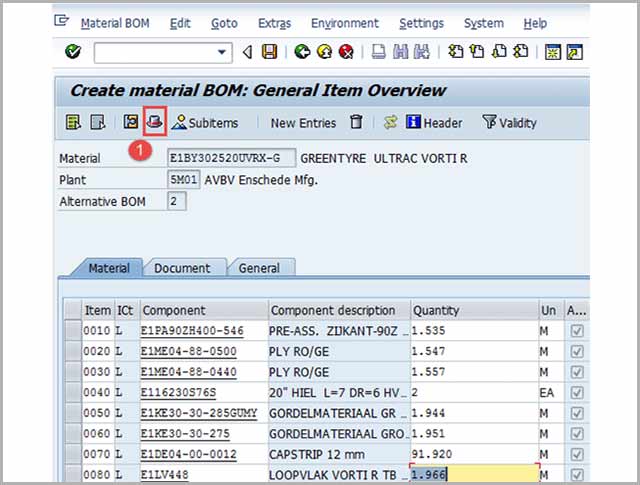The width and height of the screenshot is (640, 485).
Task: Click the Previous Page icon
Action: coord(477,52)
